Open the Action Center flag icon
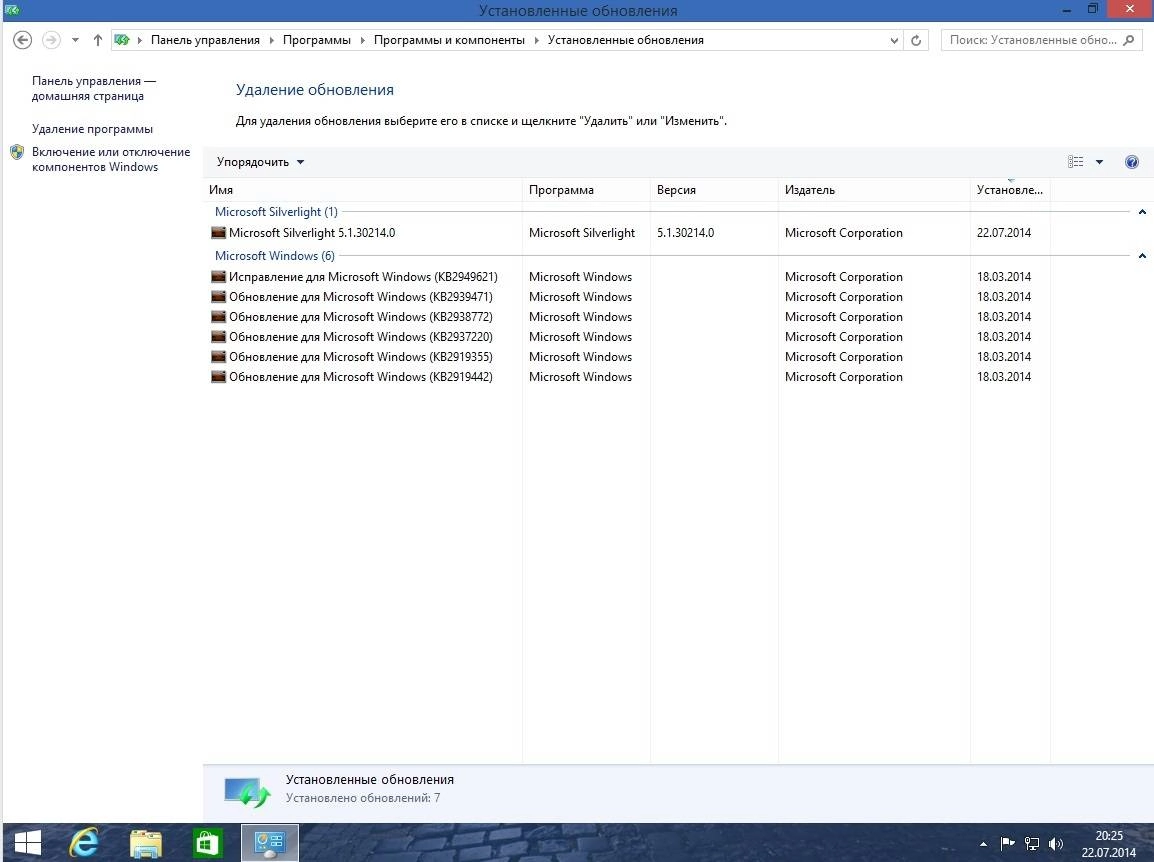This screenshot has width=1154, height=862. [x=1008, y=844]
